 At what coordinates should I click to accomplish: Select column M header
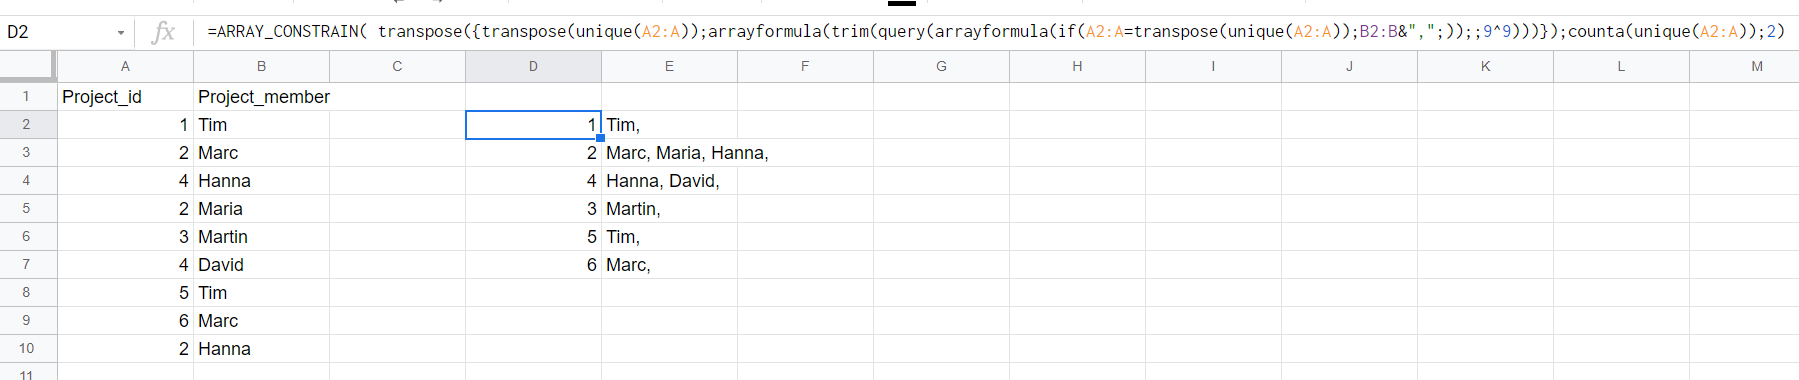1744,66
